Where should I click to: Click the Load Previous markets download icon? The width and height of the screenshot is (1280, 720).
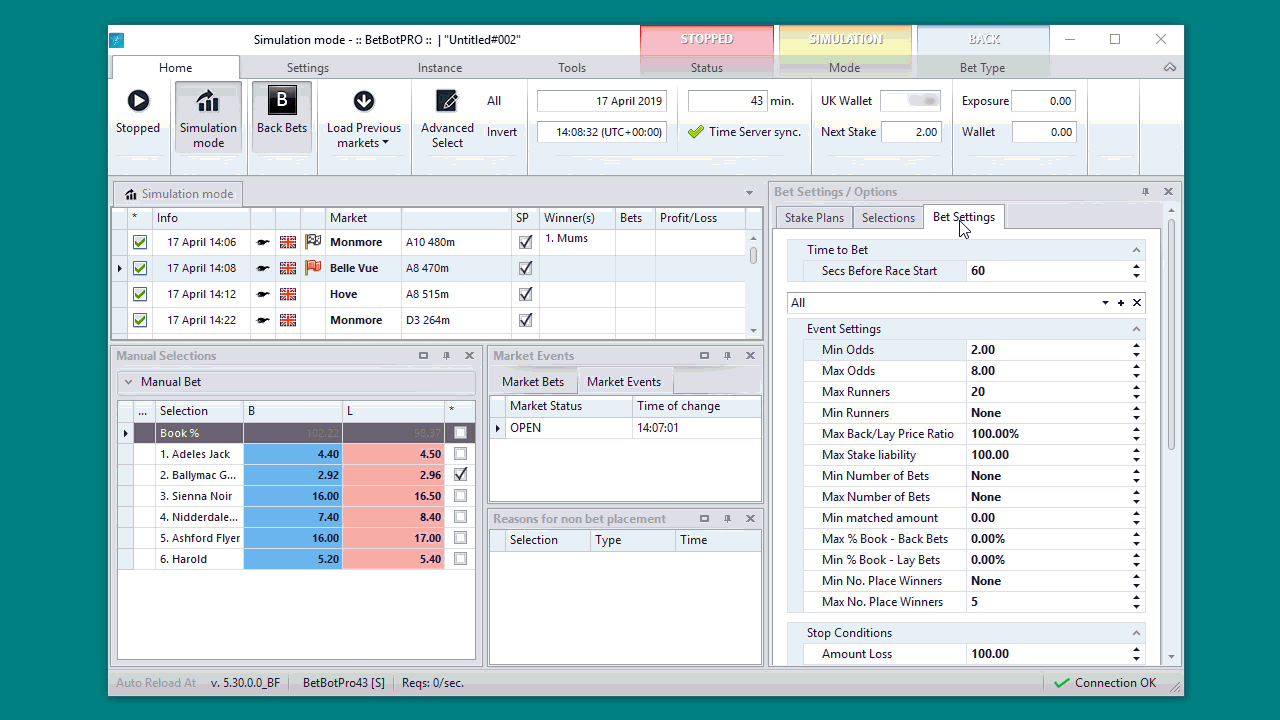[364, 101]
